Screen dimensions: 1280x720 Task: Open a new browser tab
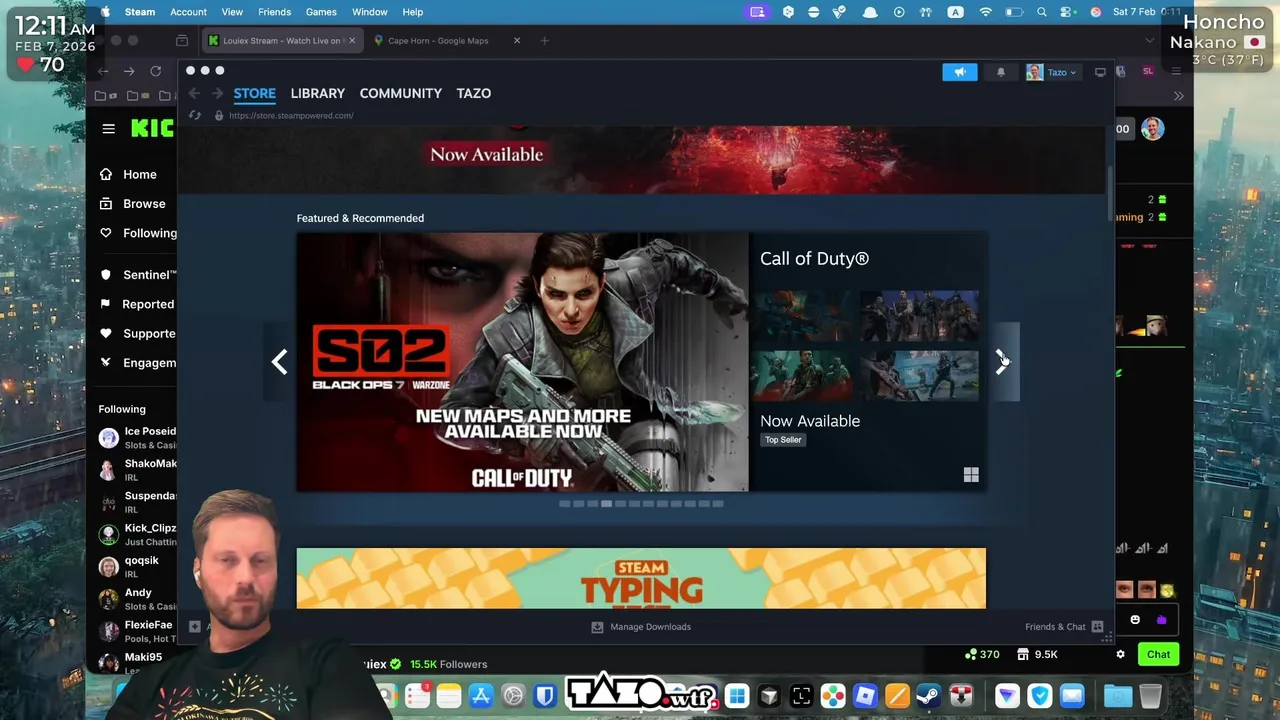pos(544,41)
